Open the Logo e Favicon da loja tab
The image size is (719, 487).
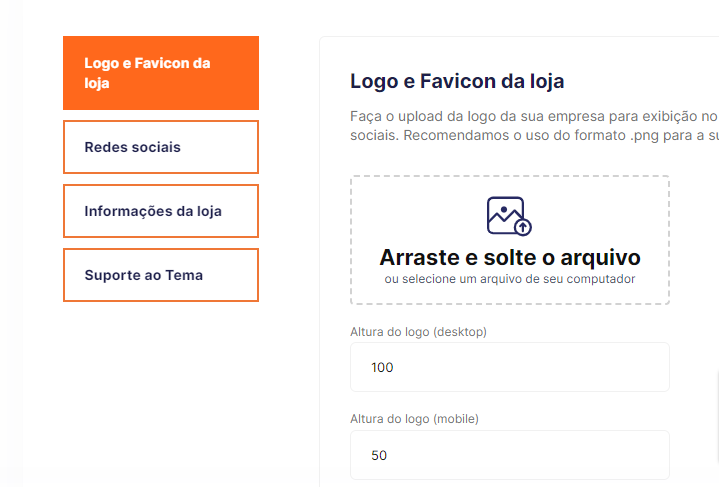coord(160,73)
